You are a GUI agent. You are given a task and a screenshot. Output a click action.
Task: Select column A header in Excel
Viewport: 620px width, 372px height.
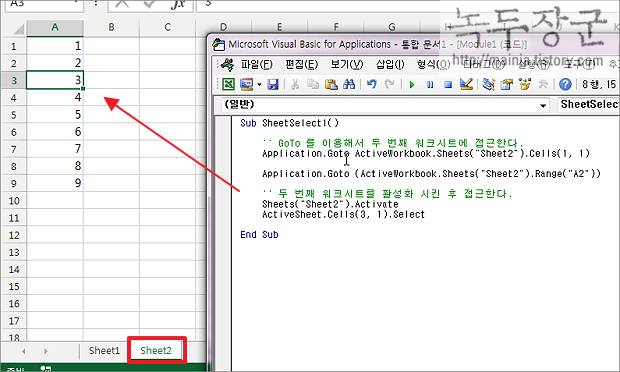click(x=55, y=28)
